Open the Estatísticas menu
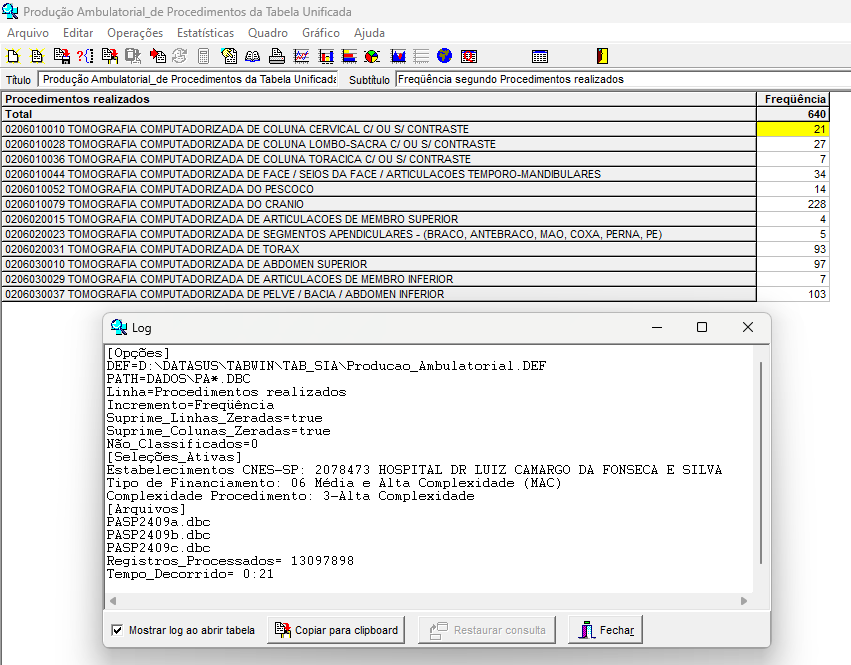 click(206, 33)
